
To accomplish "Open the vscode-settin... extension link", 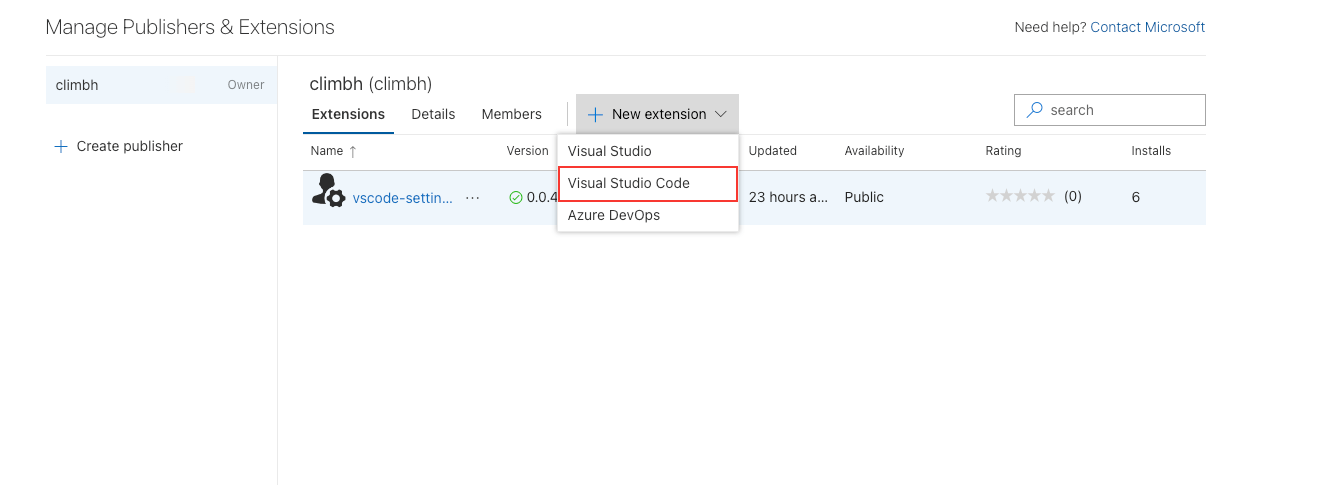I will point(402,198).
